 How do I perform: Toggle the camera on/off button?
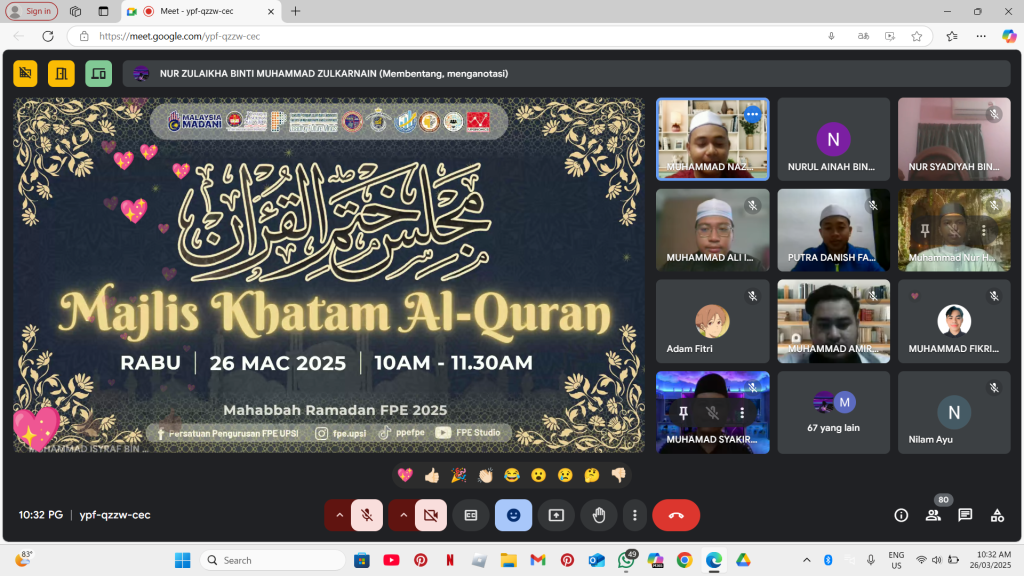pos(431,515)
